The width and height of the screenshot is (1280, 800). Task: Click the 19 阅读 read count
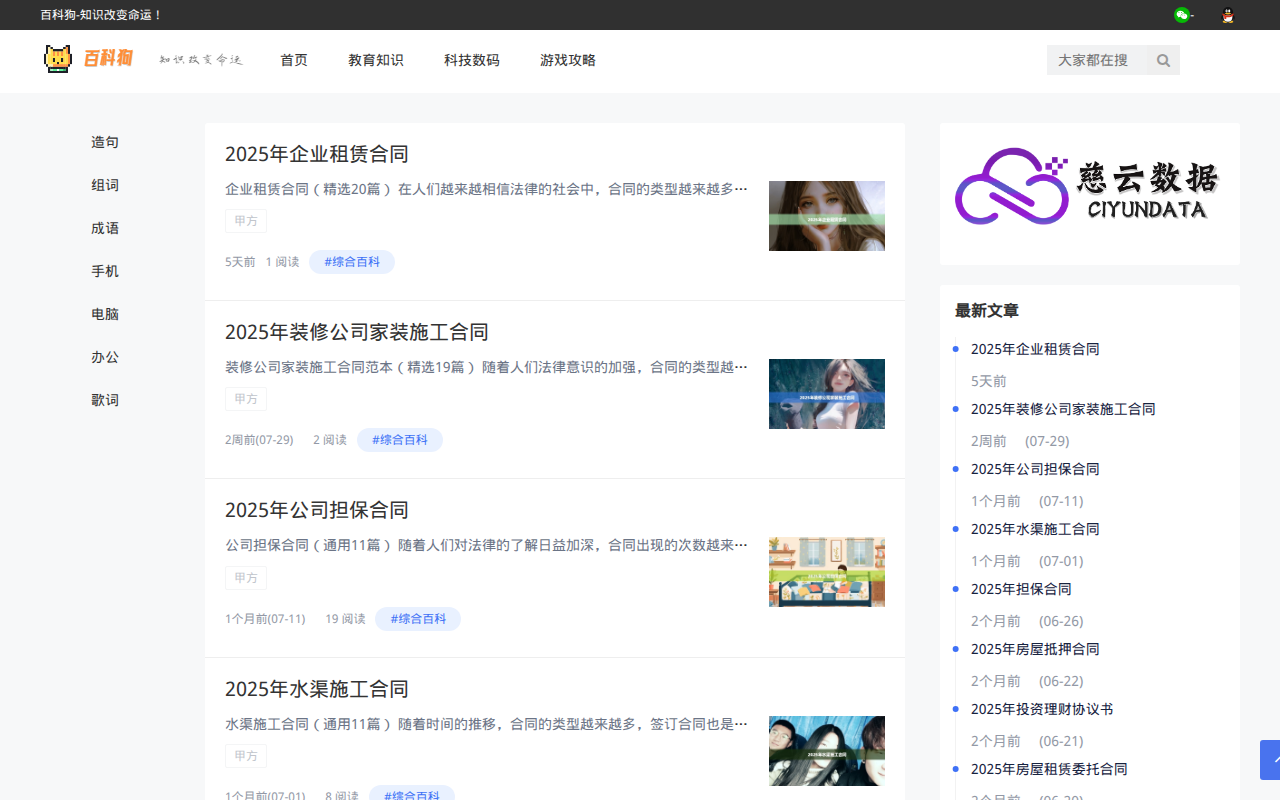(345, 619)
